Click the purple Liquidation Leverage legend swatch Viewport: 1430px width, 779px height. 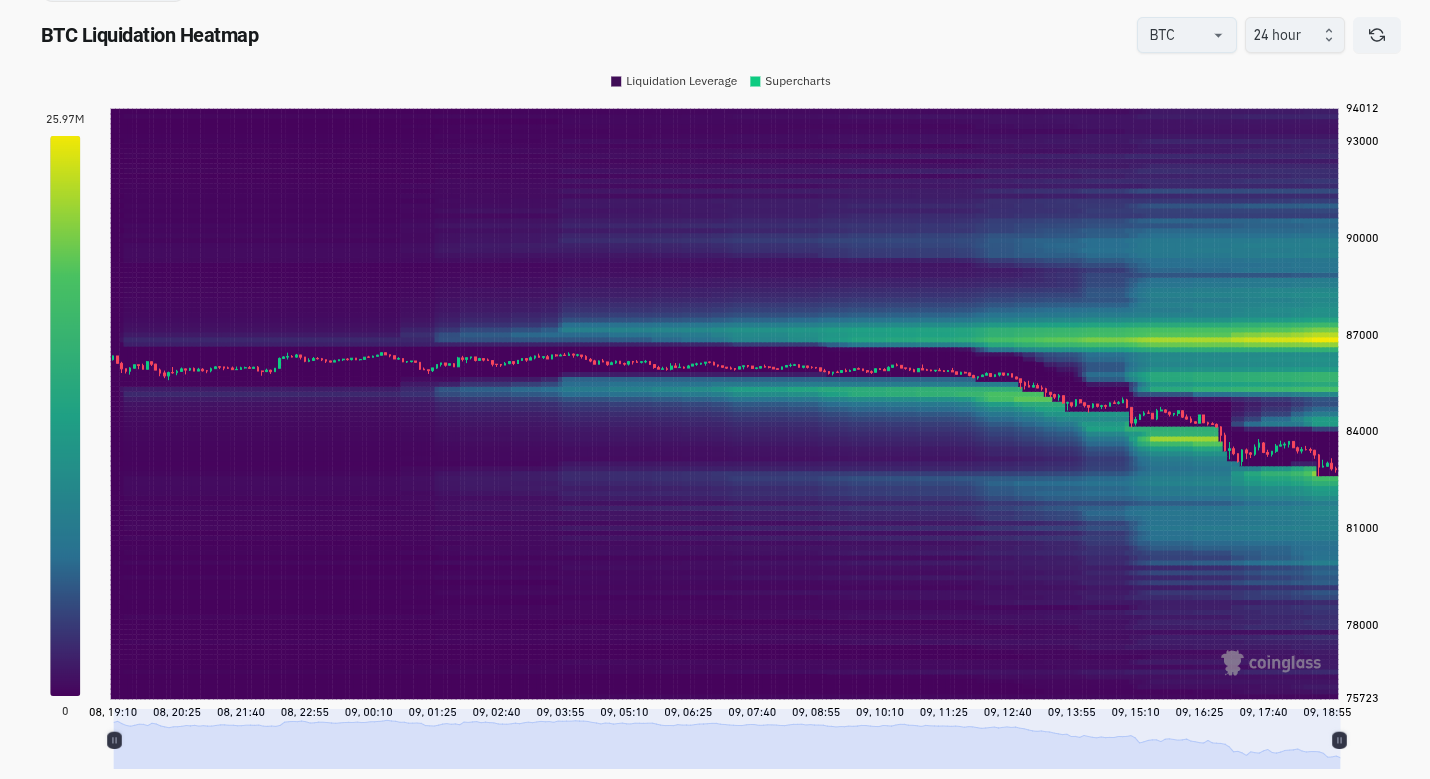616,81
